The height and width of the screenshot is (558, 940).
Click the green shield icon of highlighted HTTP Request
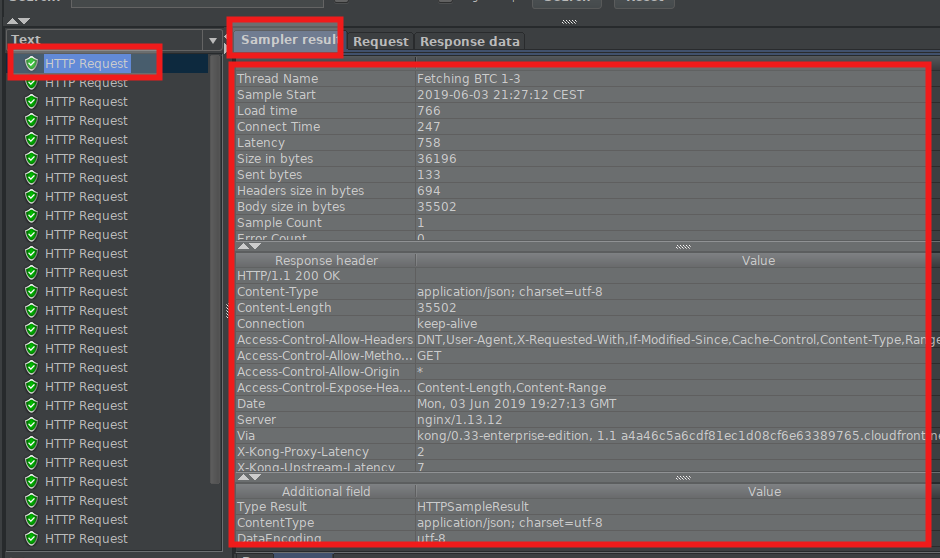coord(32,64)
